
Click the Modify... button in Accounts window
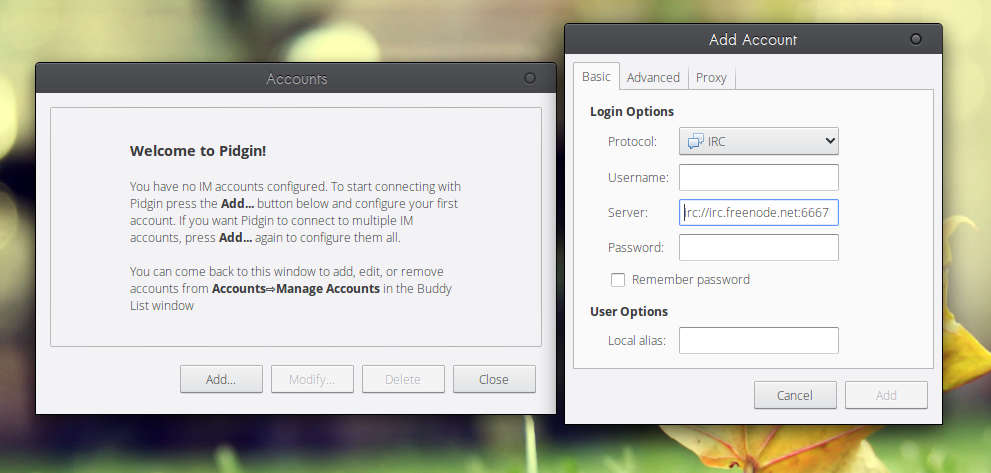[x=312, y=379]
